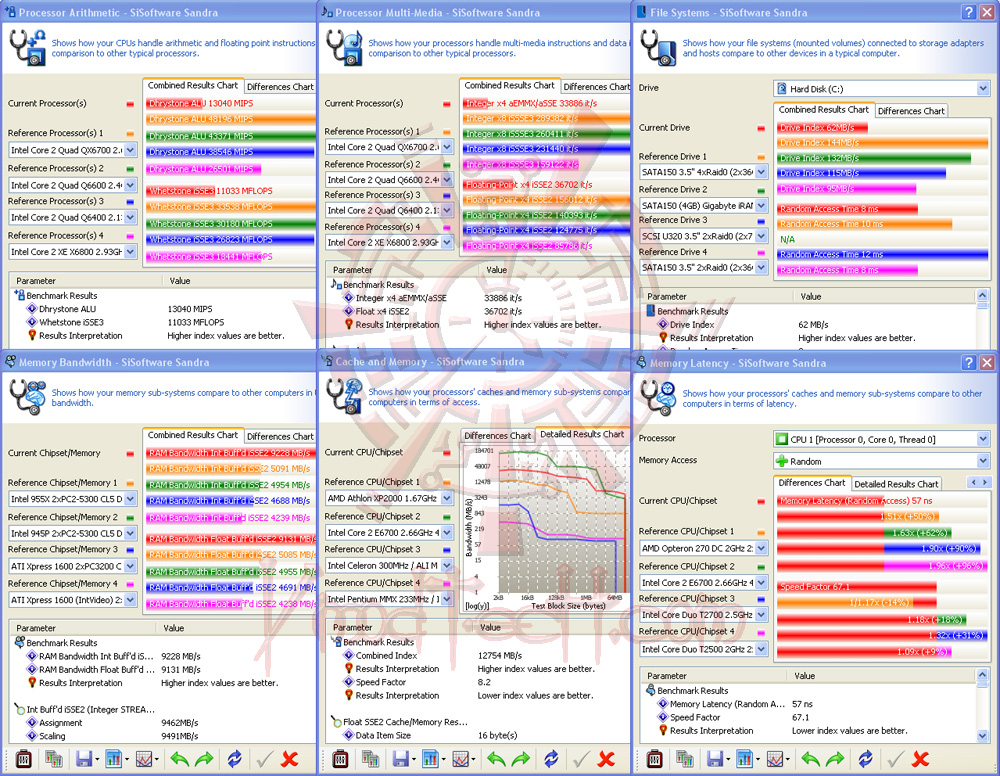Image resolution: width=1000 pixels, height=776 pixels.
Task: Open the CPU 1 Processor selector in Memory Latency
Action: [x=983, y=439]
